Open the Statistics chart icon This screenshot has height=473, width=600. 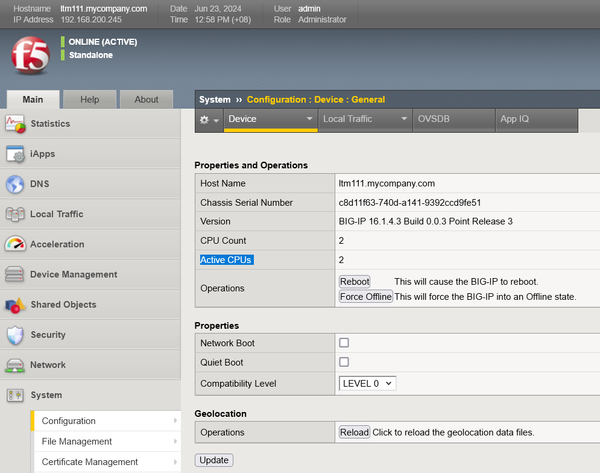[15, 124]
